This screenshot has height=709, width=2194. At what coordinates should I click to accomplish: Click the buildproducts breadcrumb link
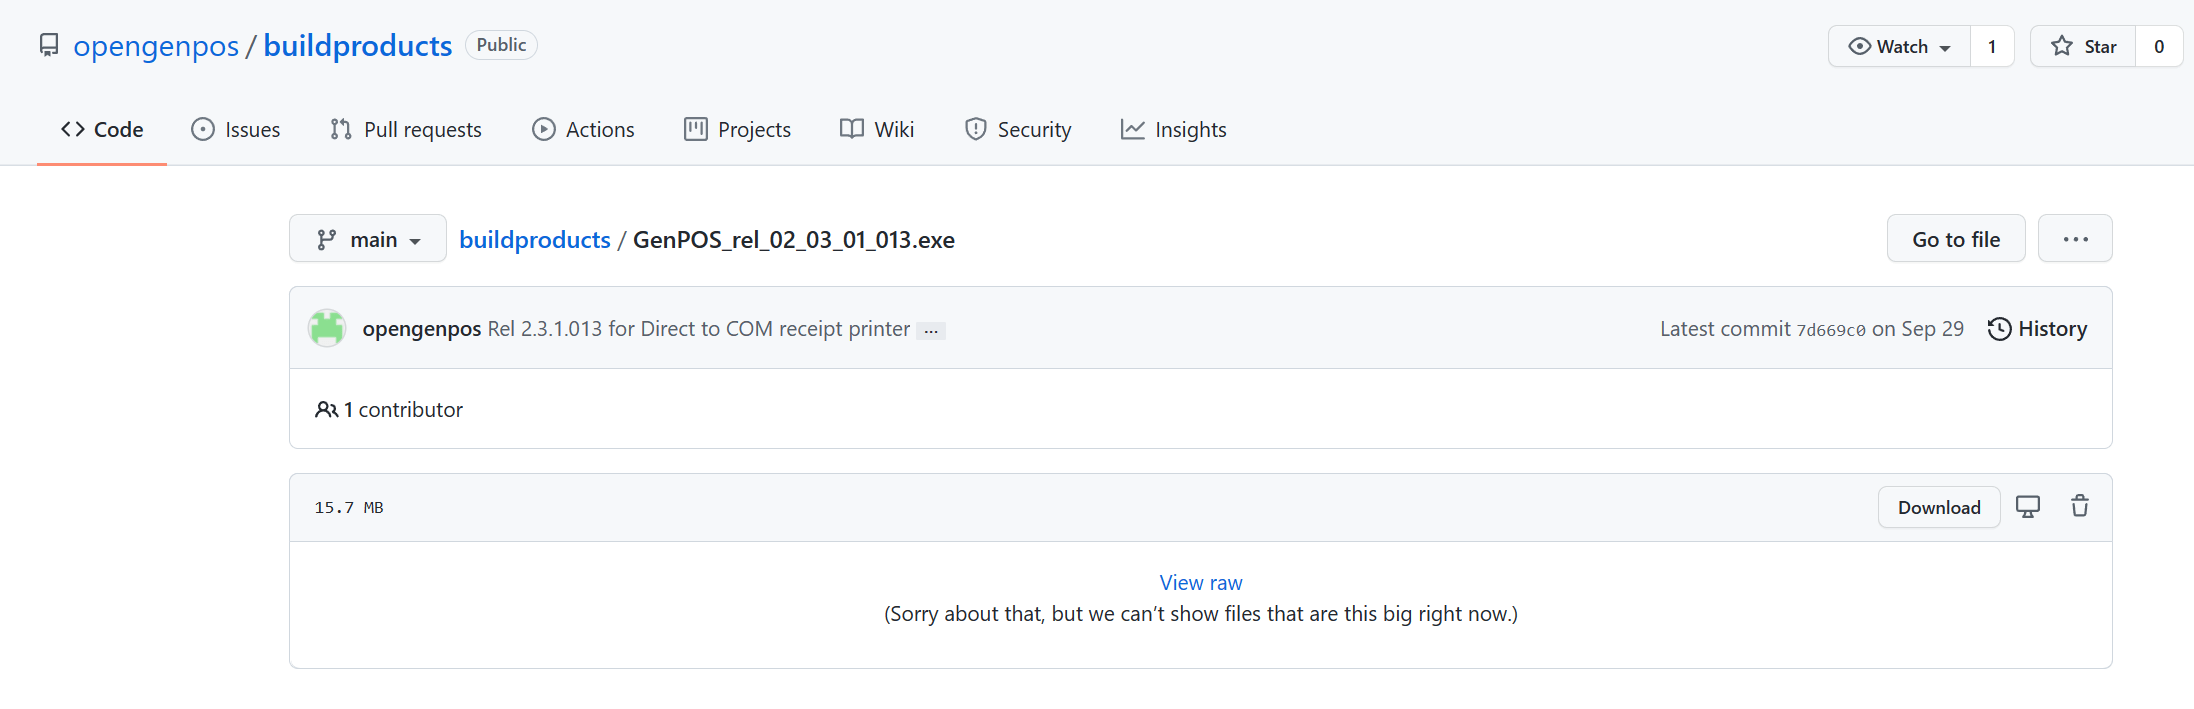[535, 240]
